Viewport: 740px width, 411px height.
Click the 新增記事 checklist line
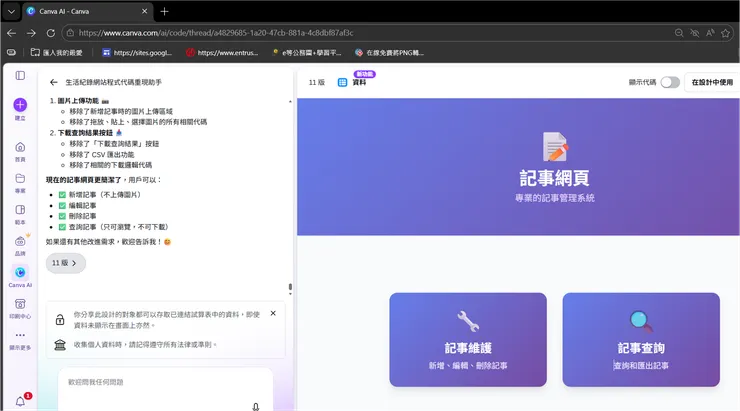[100, 194]
